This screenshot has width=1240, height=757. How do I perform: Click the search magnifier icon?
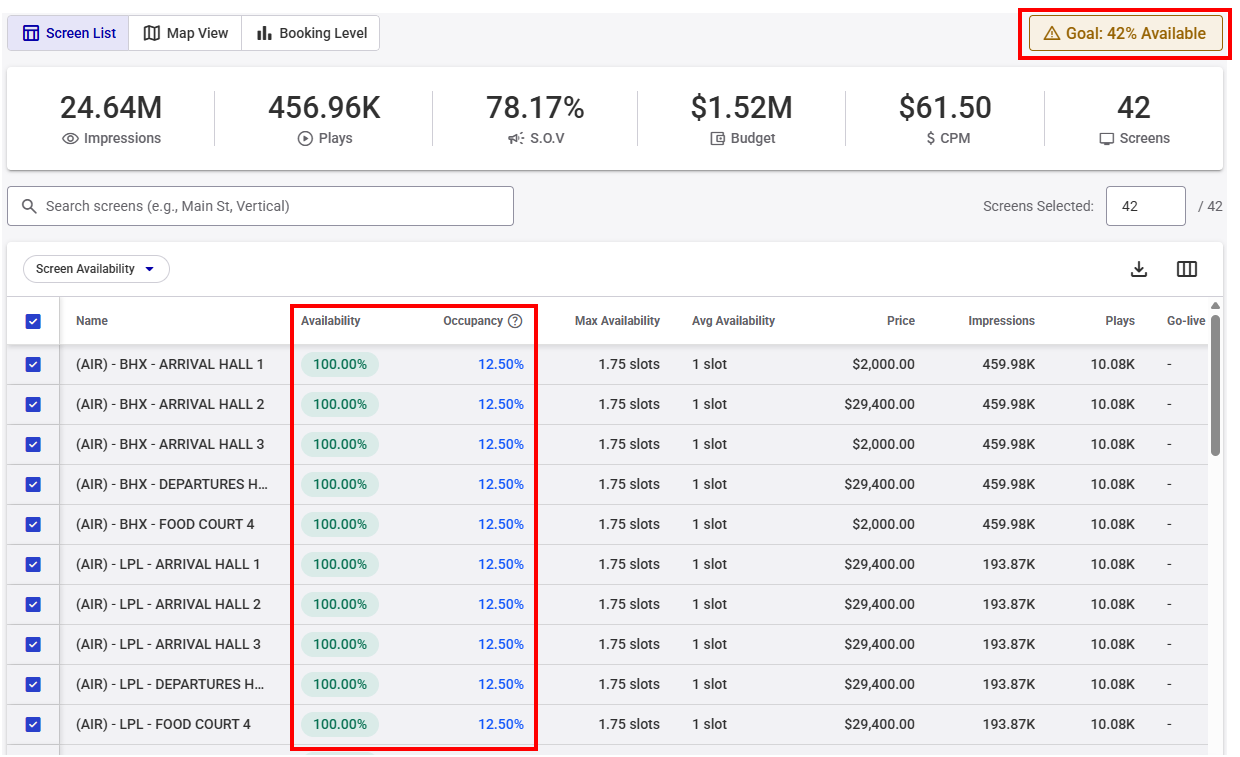(29, 206)
